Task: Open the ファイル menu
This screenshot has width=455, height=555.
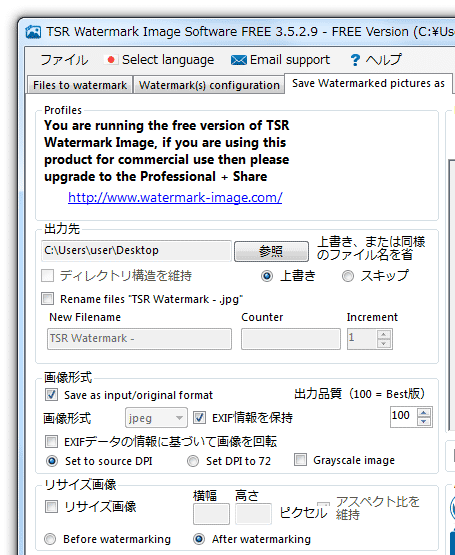Action: (64, 60)
